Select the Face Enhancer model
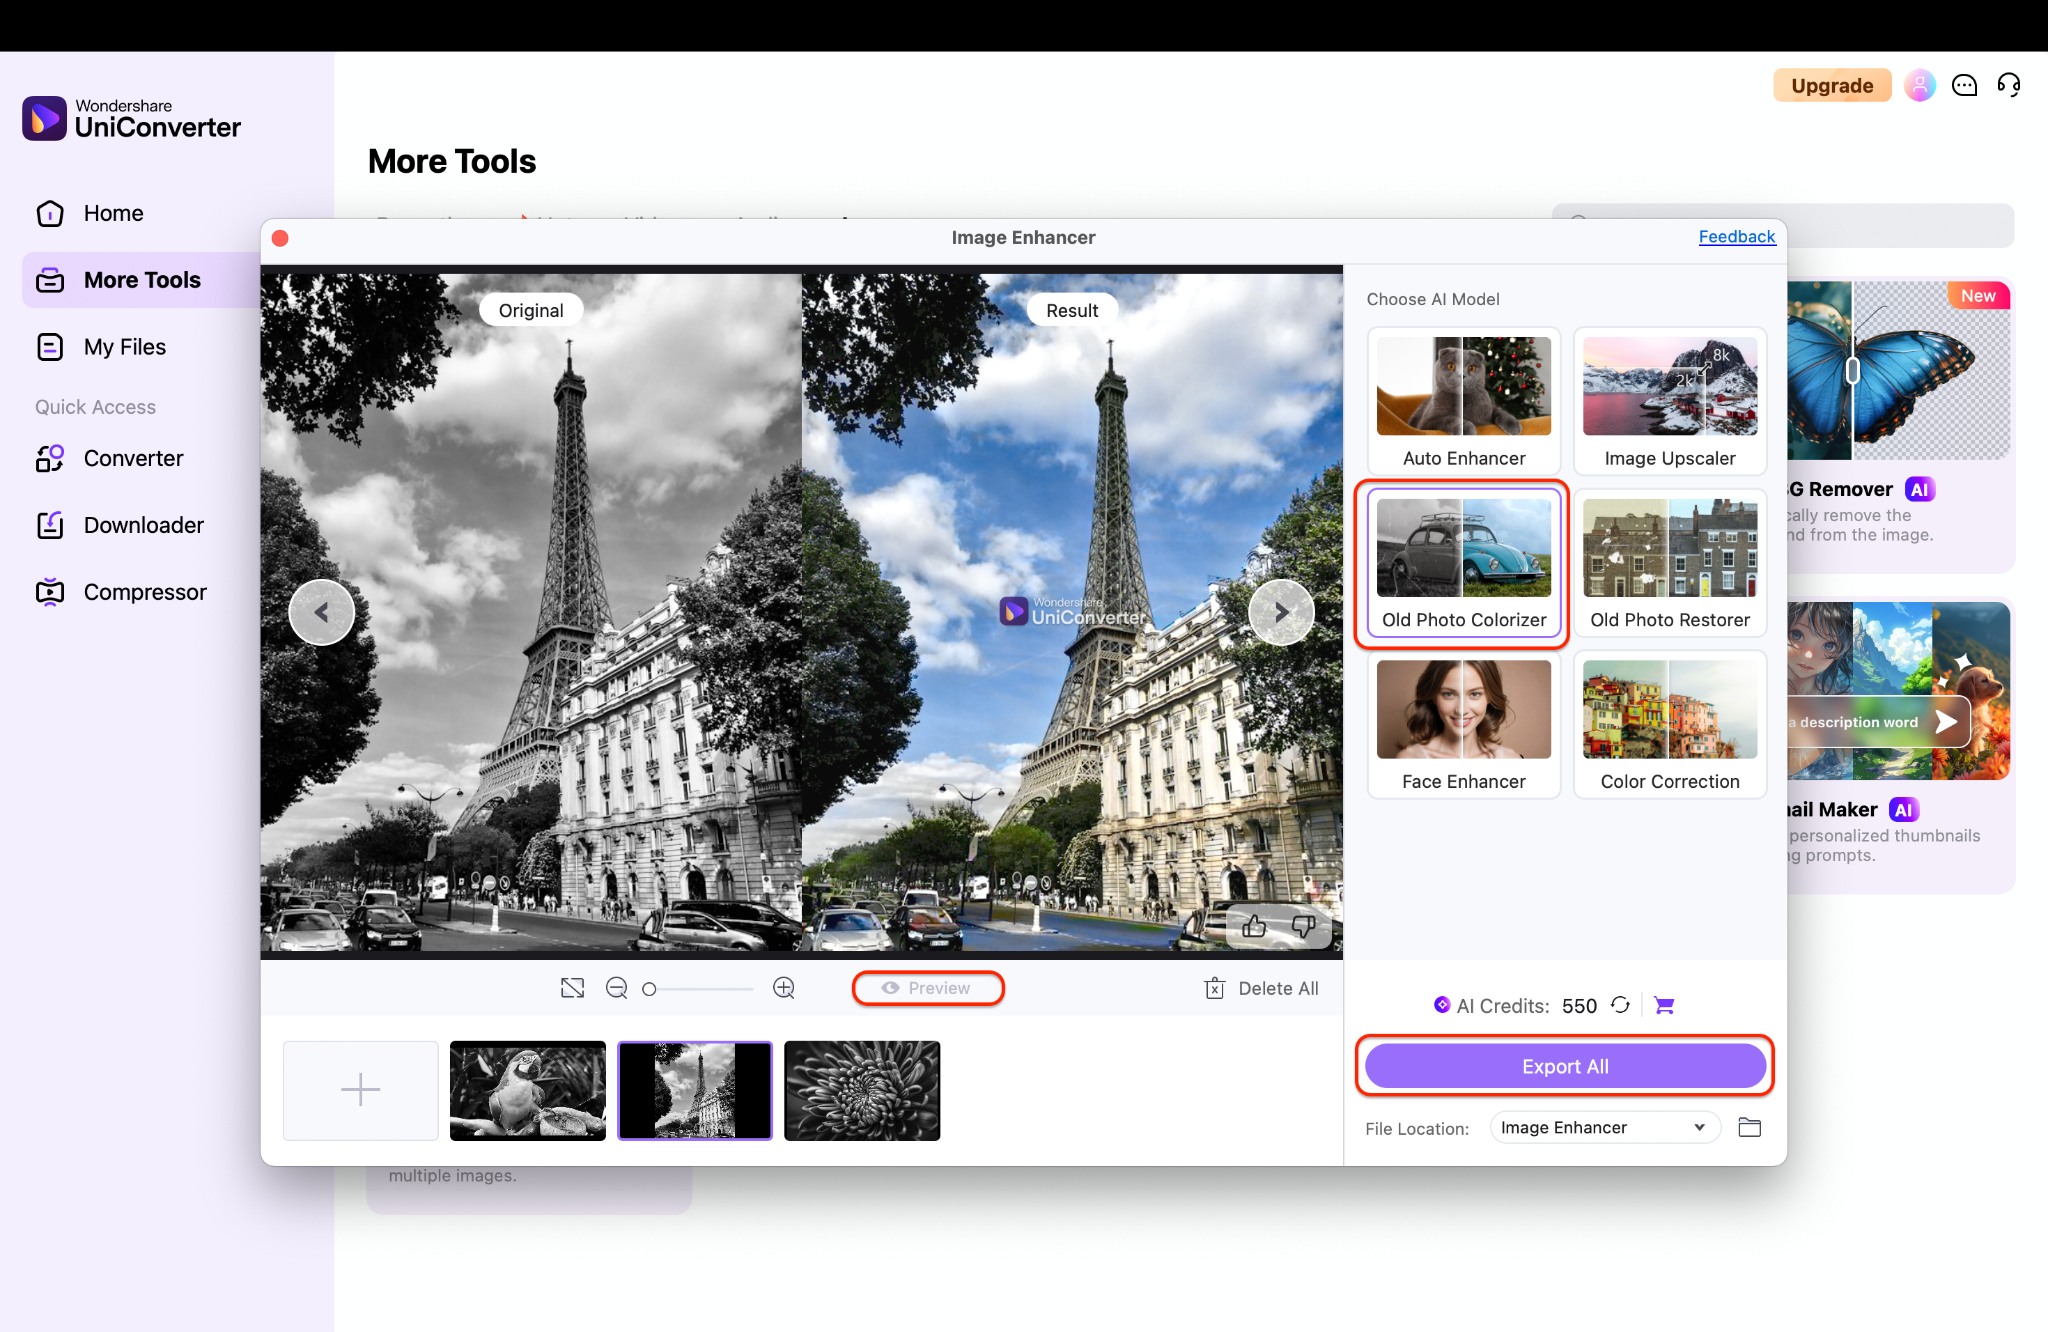 point(1463,726)
